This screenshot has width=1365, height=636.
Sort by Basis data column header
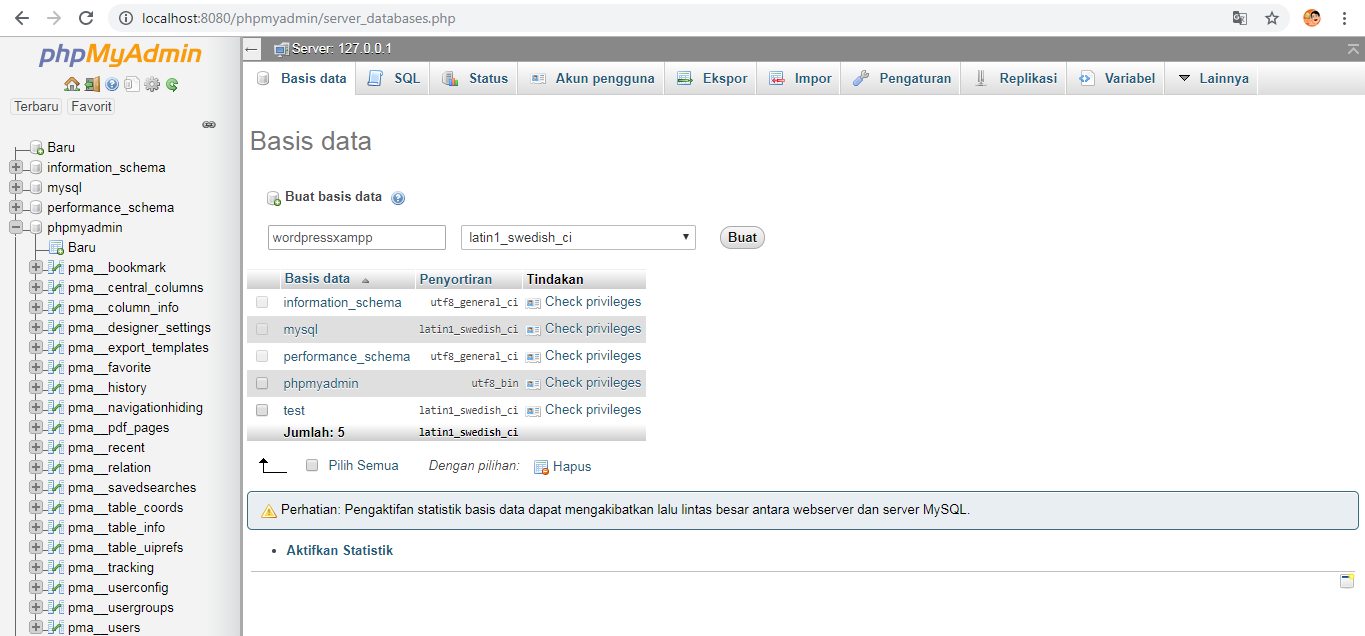[317, 279]
